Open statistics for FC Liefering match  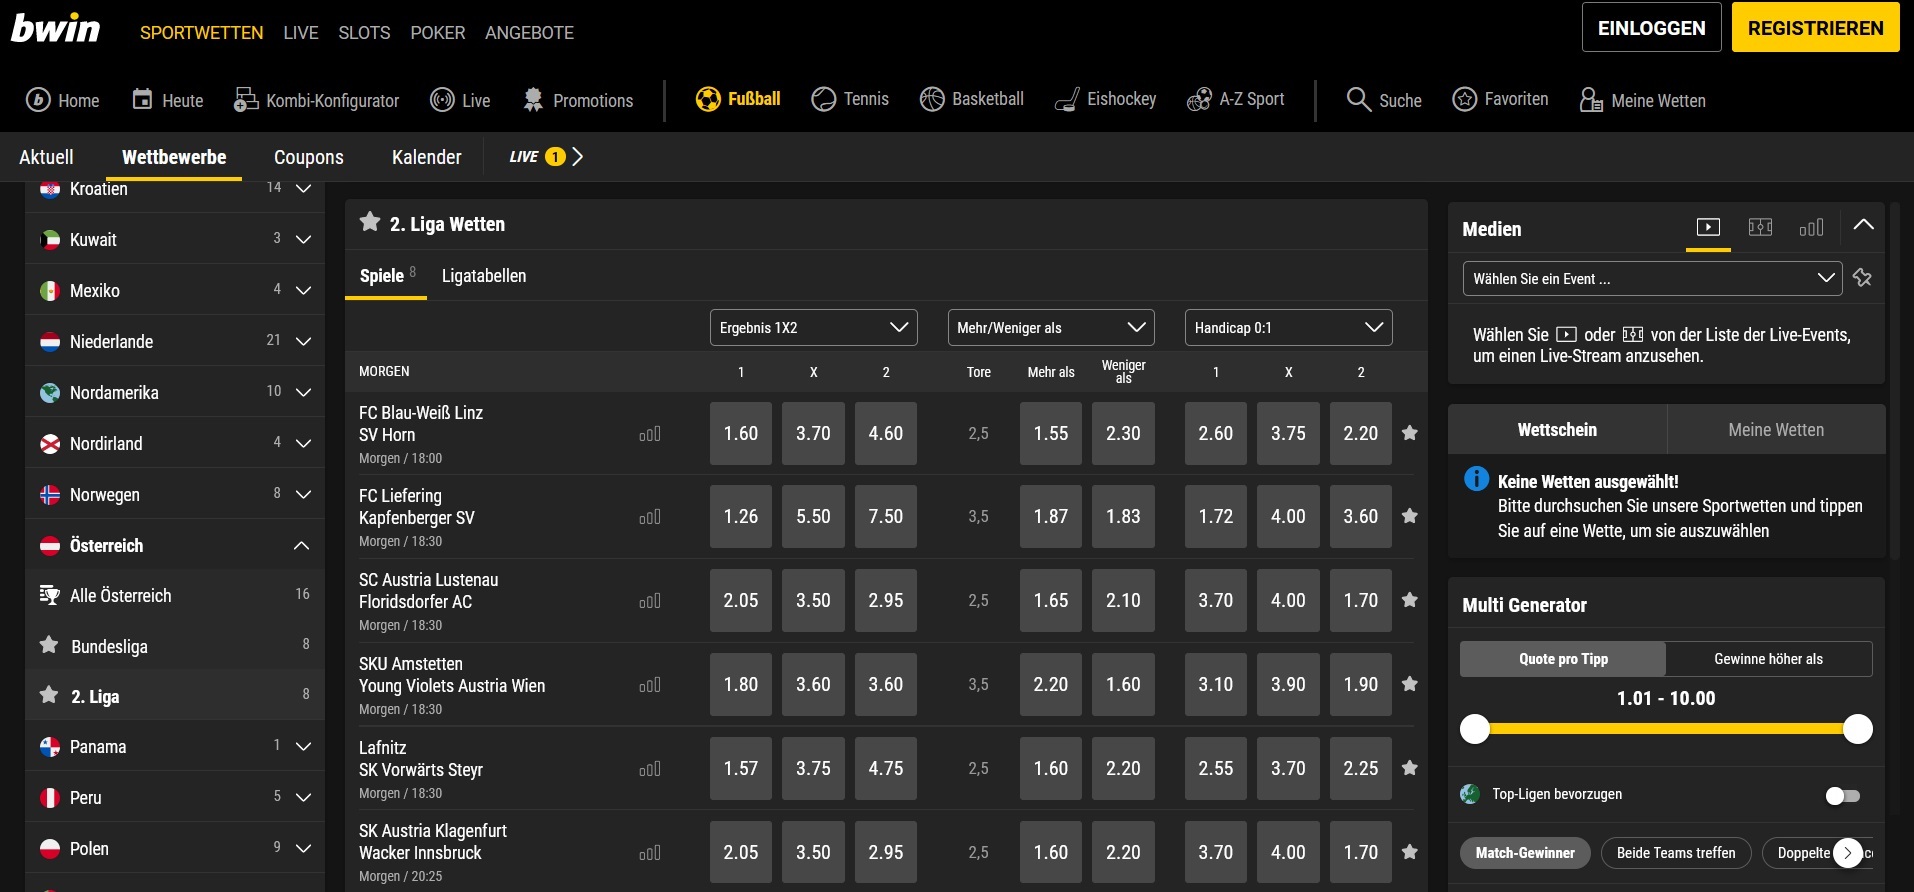coord(650,517)
